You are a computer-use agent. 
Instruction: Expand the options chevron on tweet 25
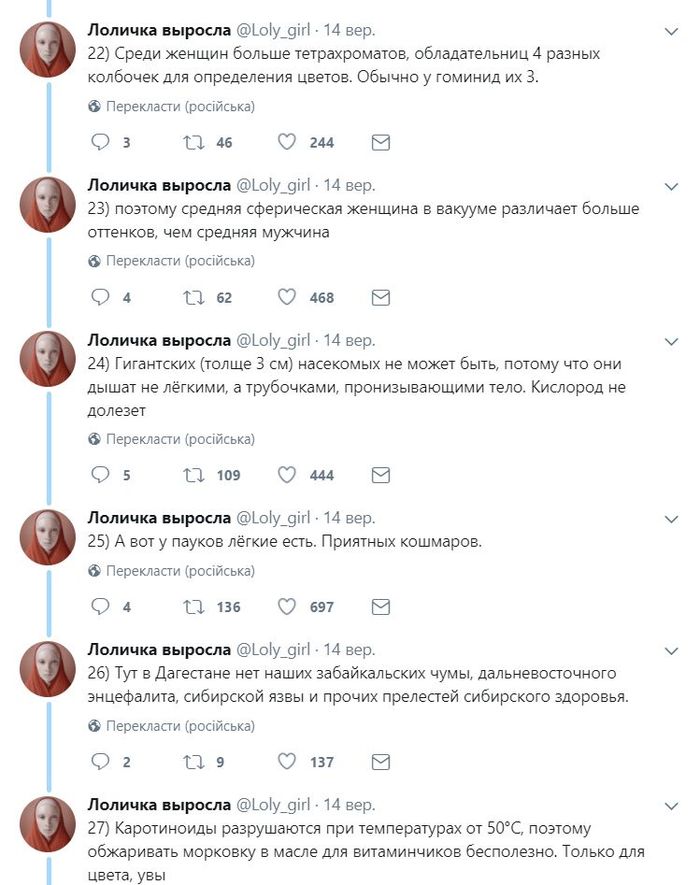[671, 519]
